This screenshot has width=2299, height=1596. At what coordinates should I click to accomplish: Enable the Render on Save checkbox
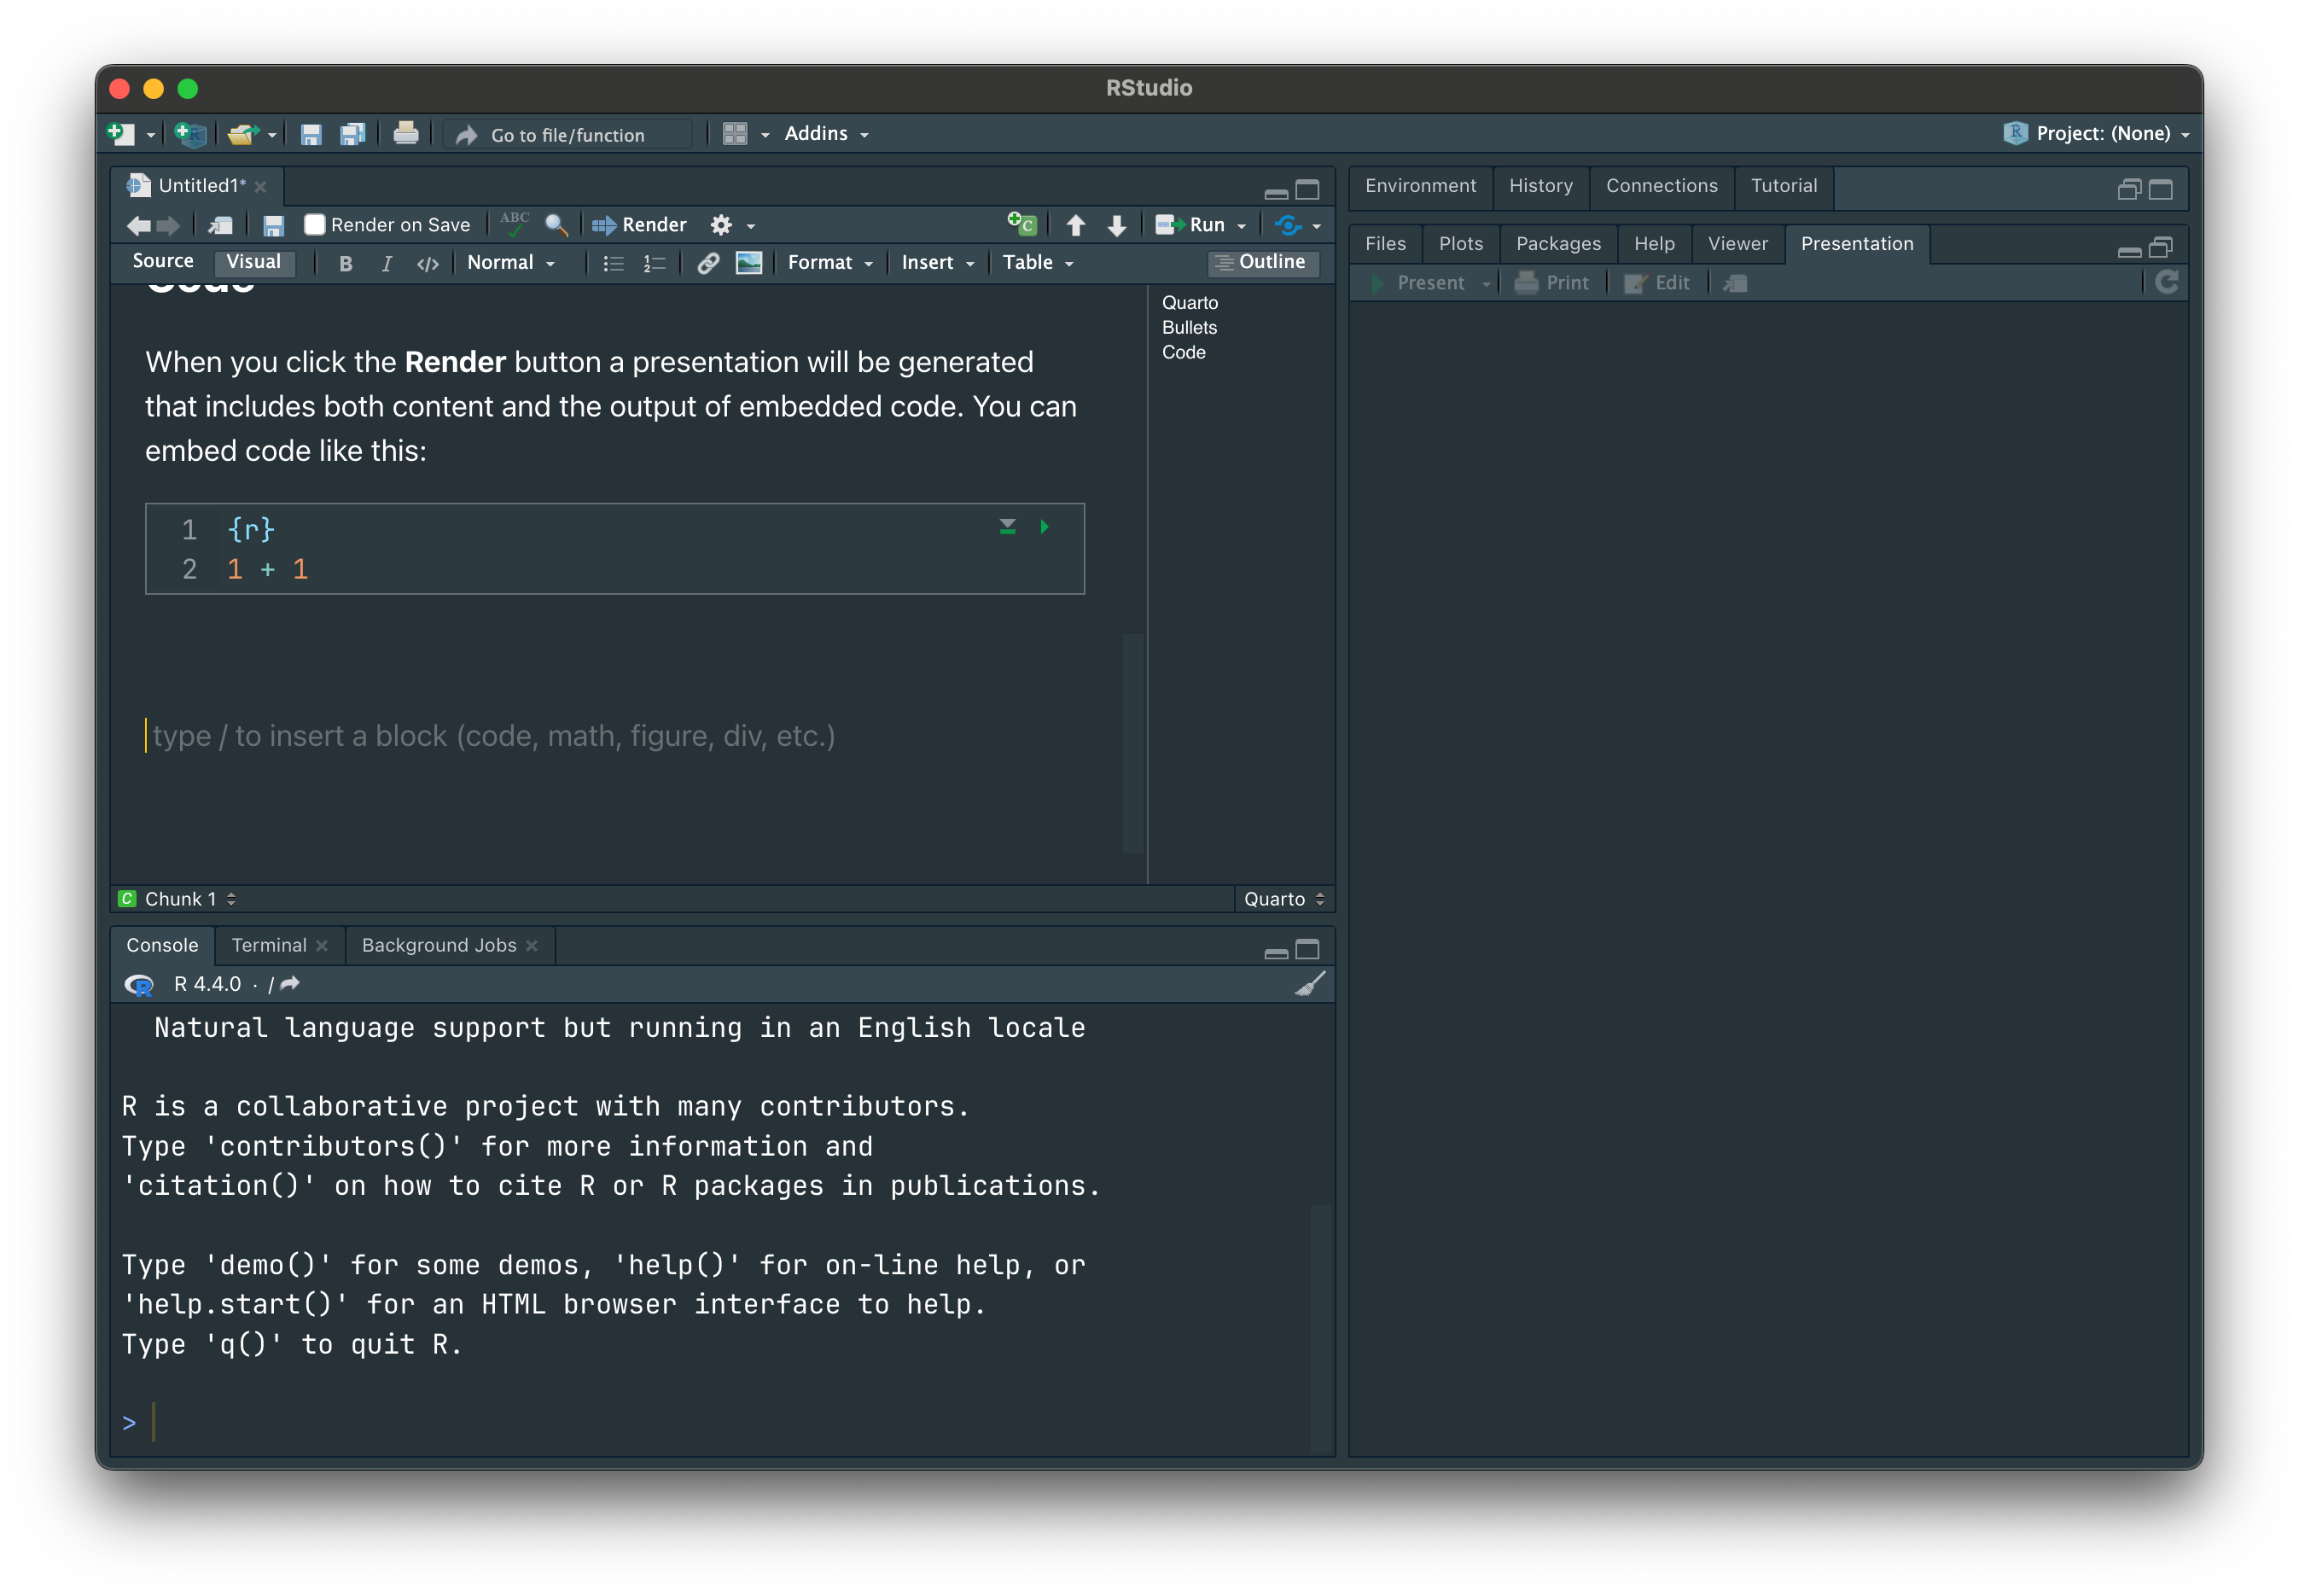315,225
